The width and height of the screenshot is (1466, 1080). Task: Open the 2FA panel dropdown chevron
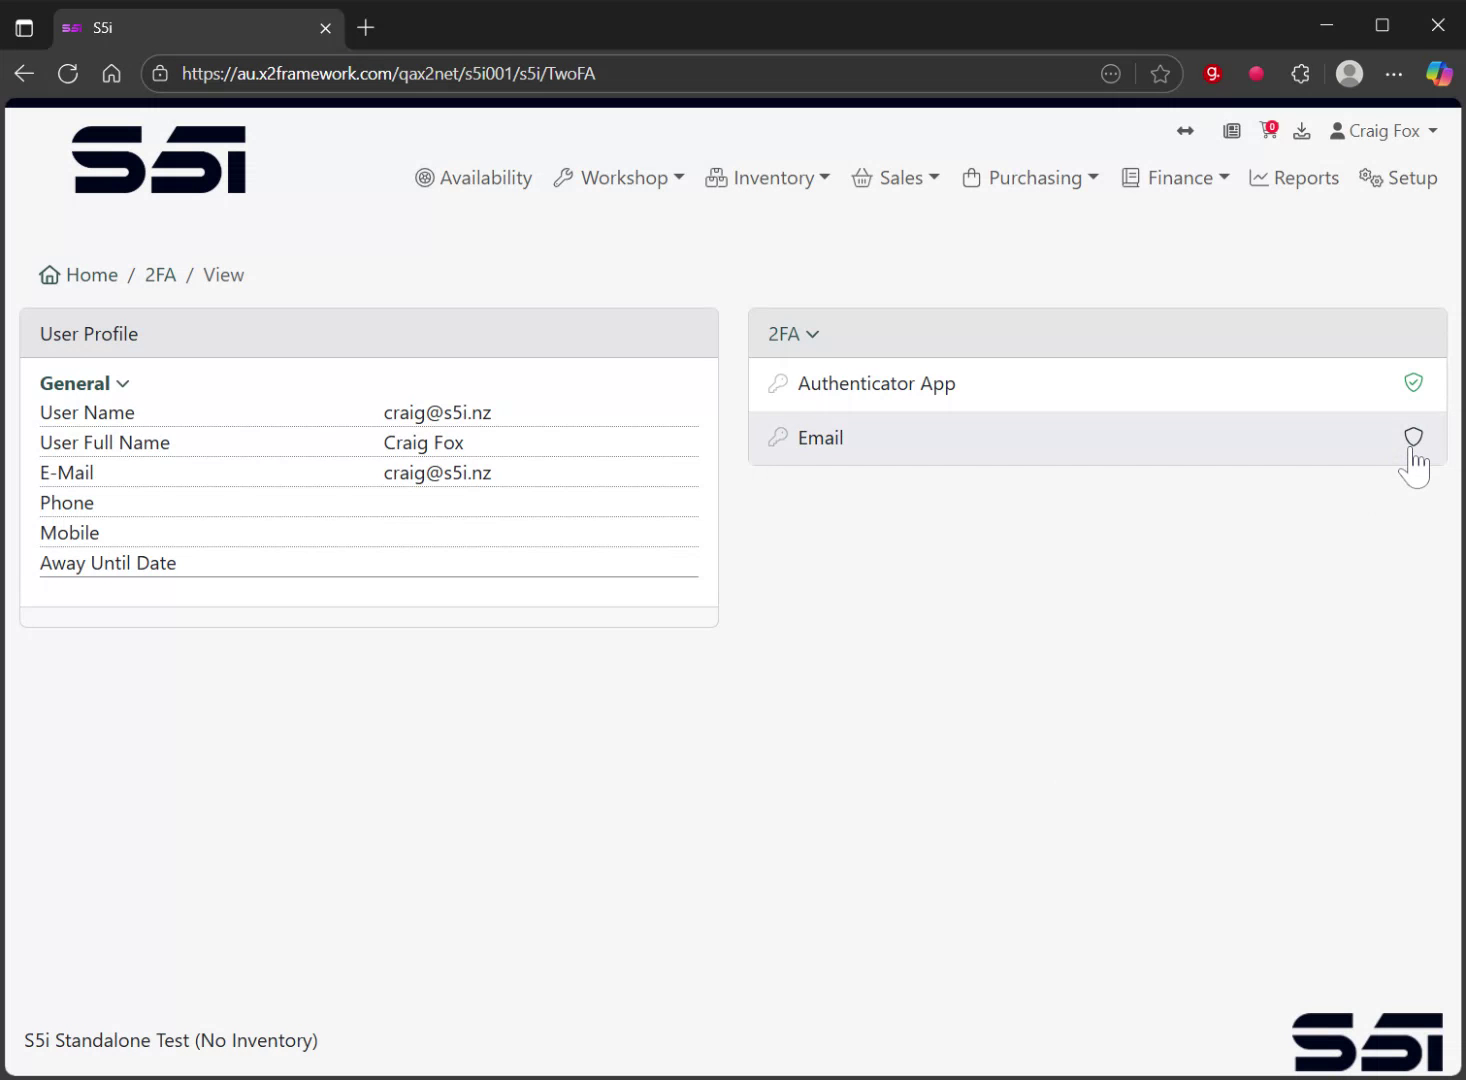[x=812, y=334]
